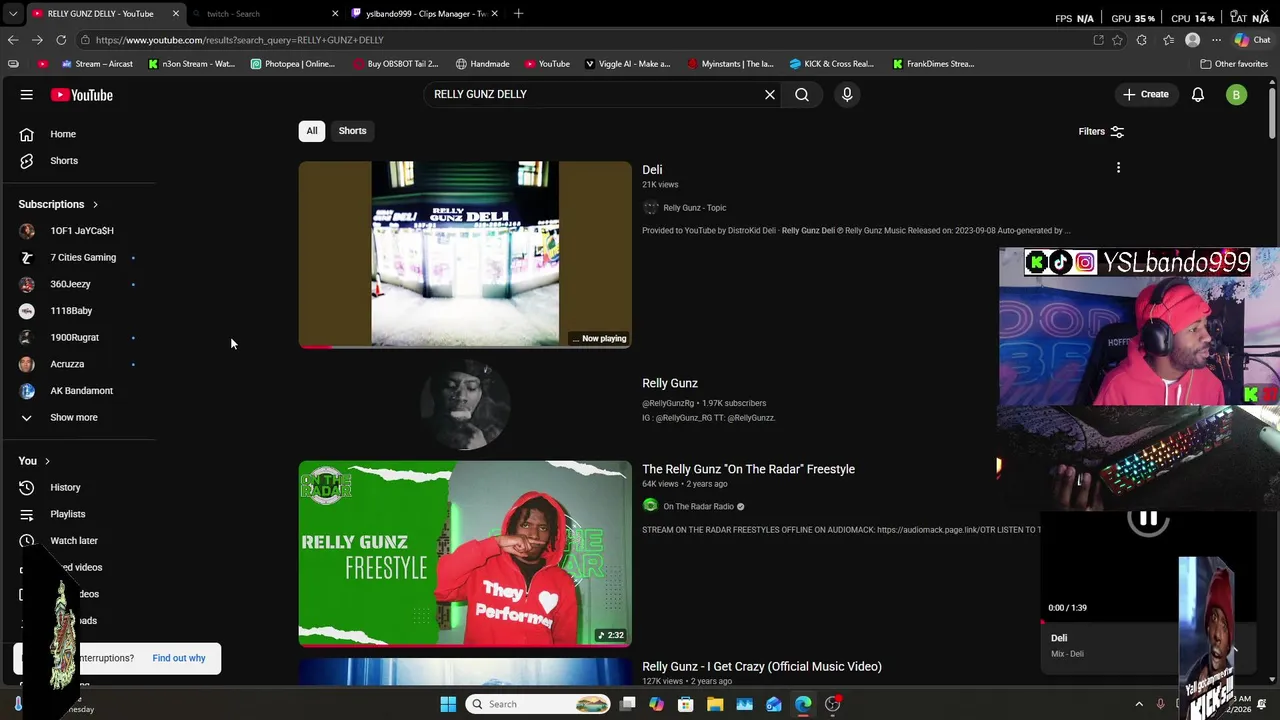Open the browser profile icon
The height and width of the screenshot is (720, 1280).
click(1192, 40)
